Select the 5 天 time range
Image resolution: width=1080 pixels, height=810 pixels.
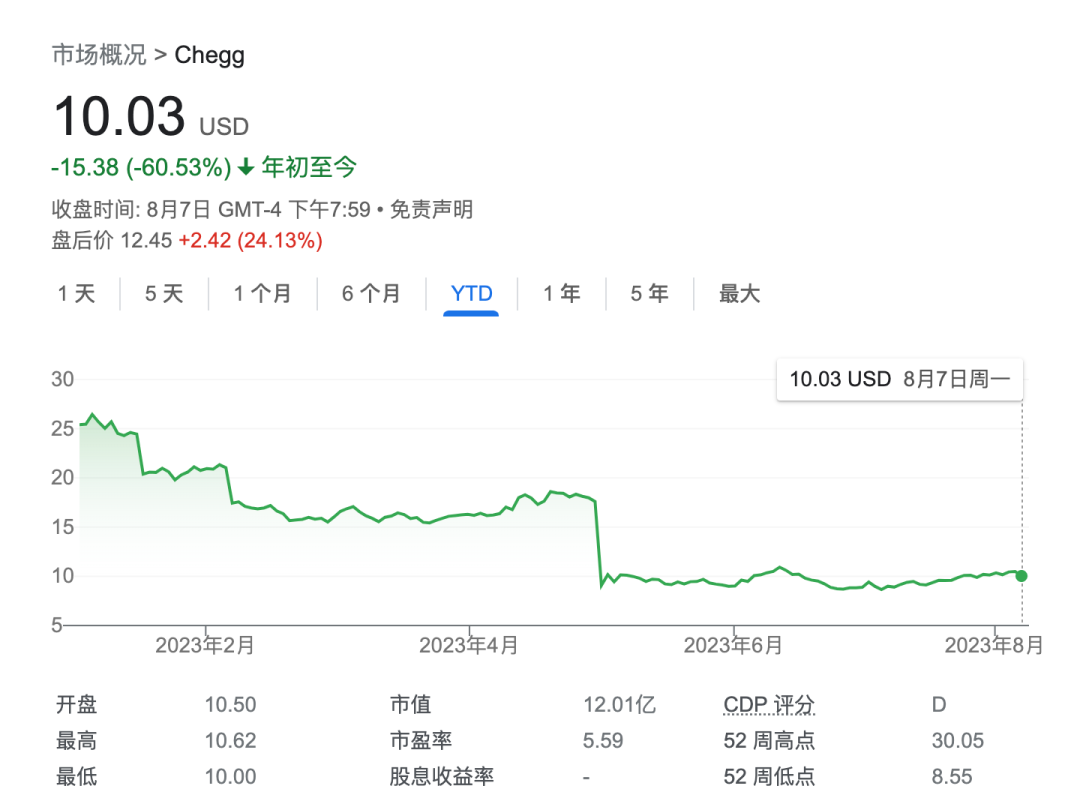164,294
